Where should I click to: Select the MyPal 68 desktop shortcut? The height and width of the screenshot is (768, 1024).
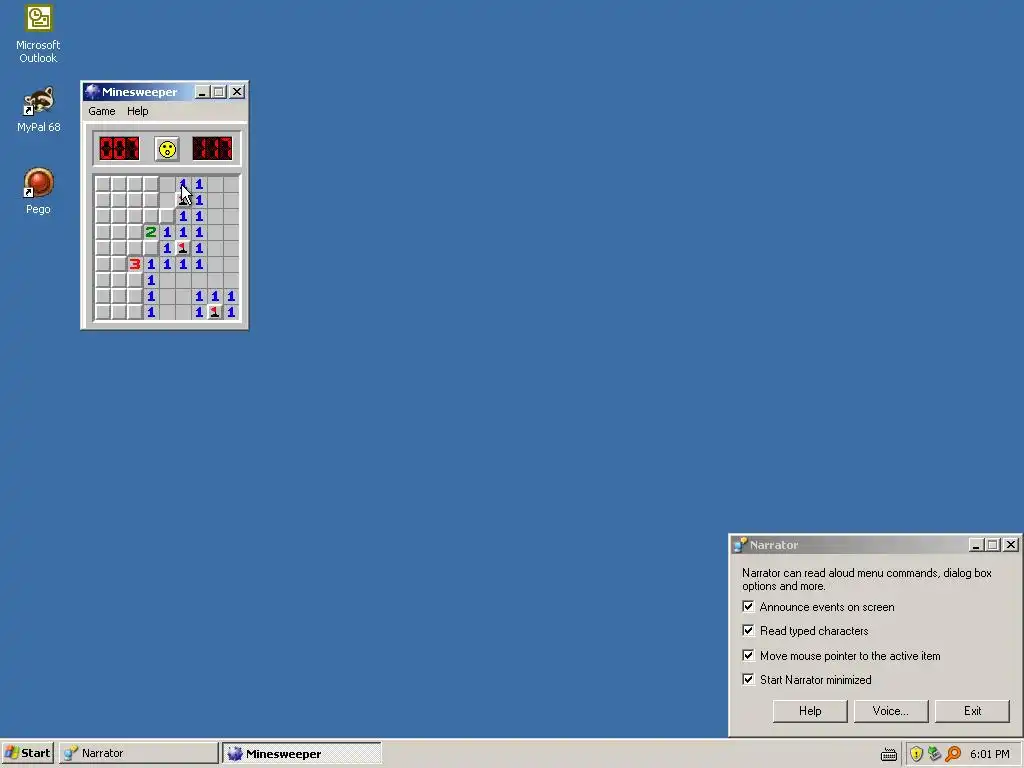click(38, 110)
